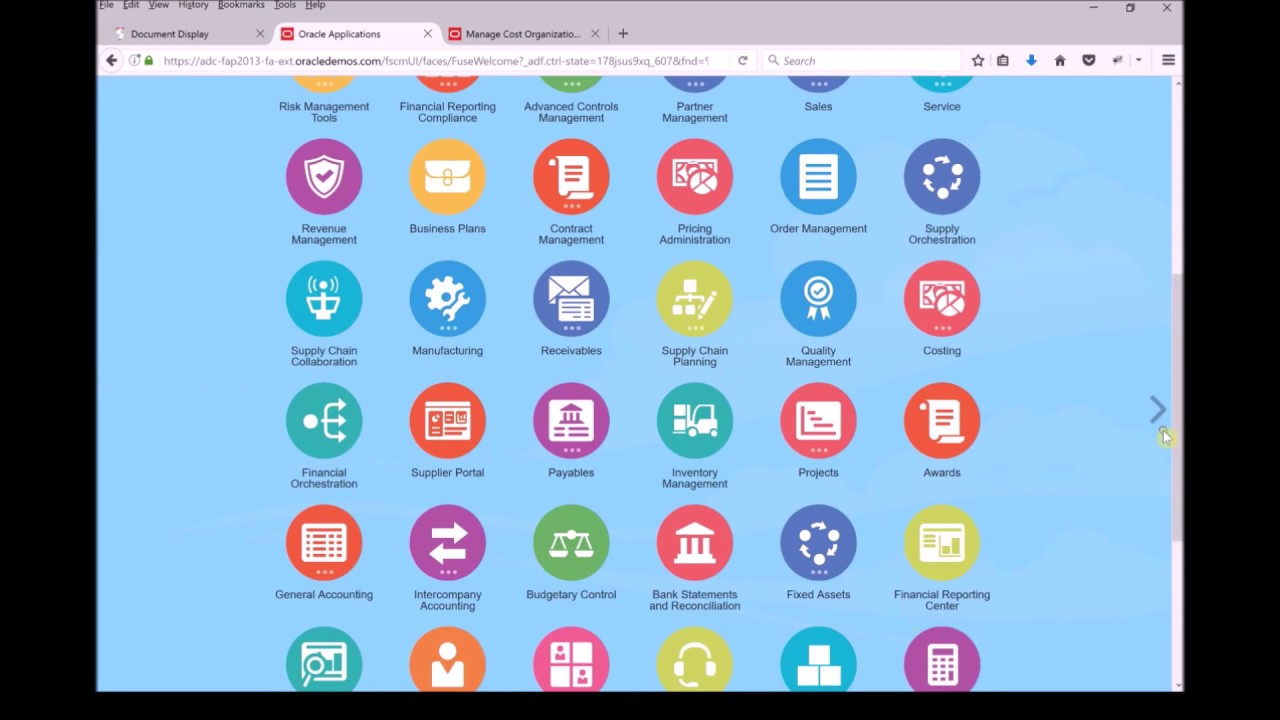1280x720 pixels.
Task: Launch the Contract Management icon
Action: coord(571,176)
